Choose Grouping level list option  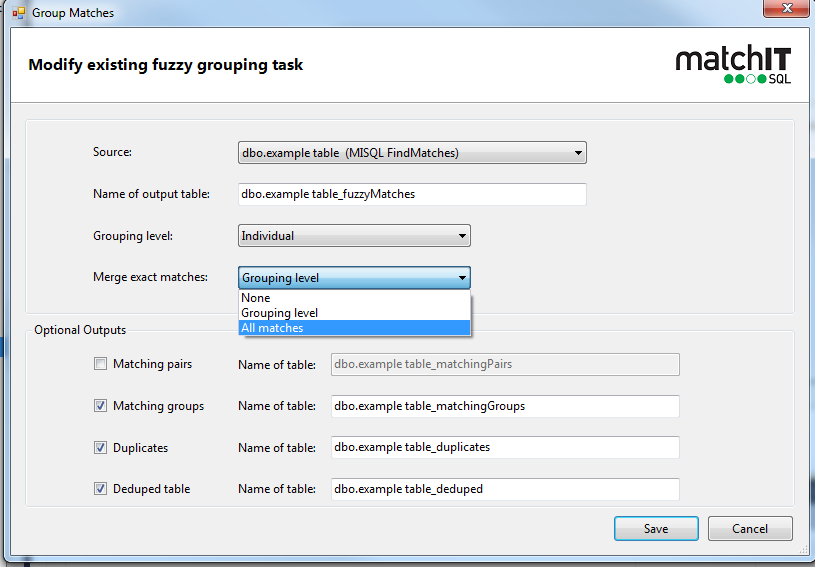(x=354, y=313)
